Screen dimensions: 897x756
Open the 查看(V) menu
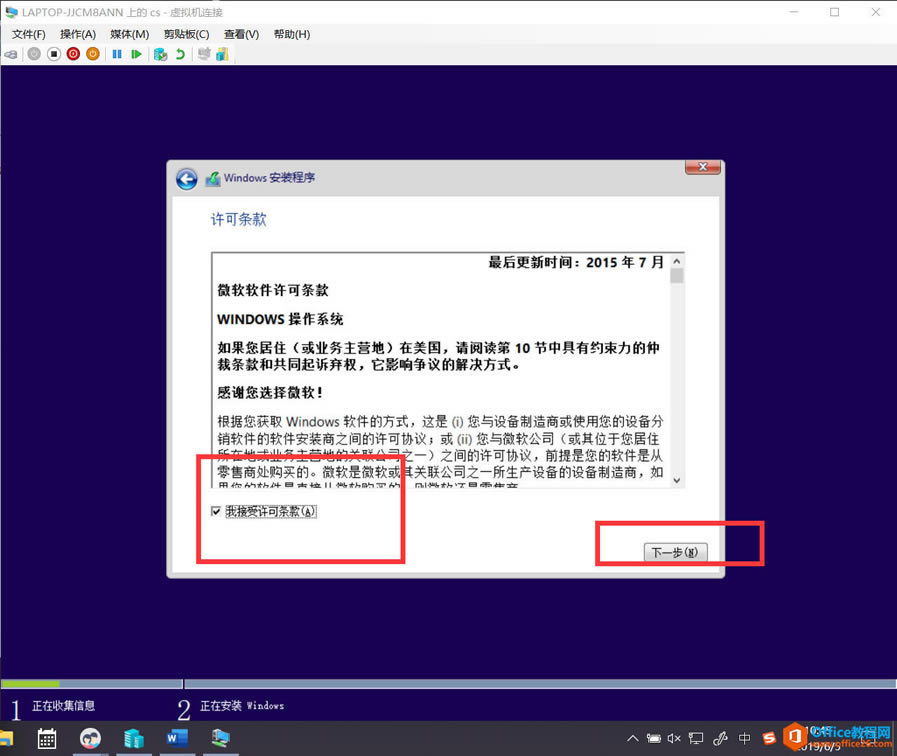click(x=241, y=34)
